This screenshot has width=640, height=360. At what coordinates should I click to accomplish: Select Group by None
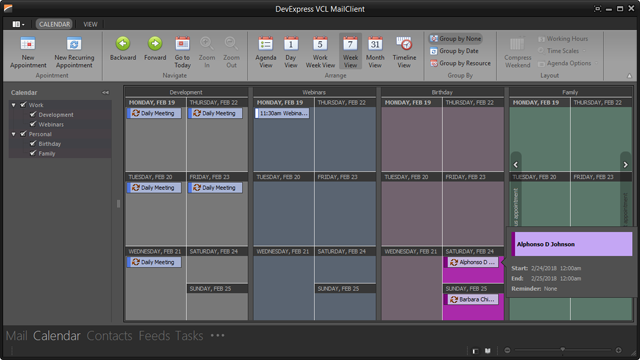click(x=456, y=39)
